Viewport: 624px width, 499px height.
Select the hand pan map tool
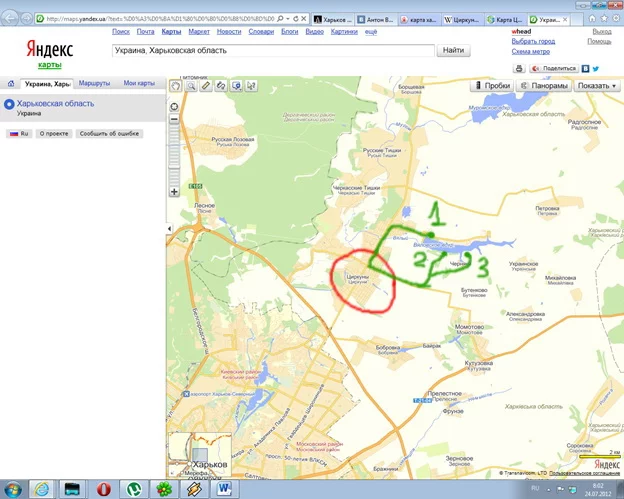click(175, 86)
